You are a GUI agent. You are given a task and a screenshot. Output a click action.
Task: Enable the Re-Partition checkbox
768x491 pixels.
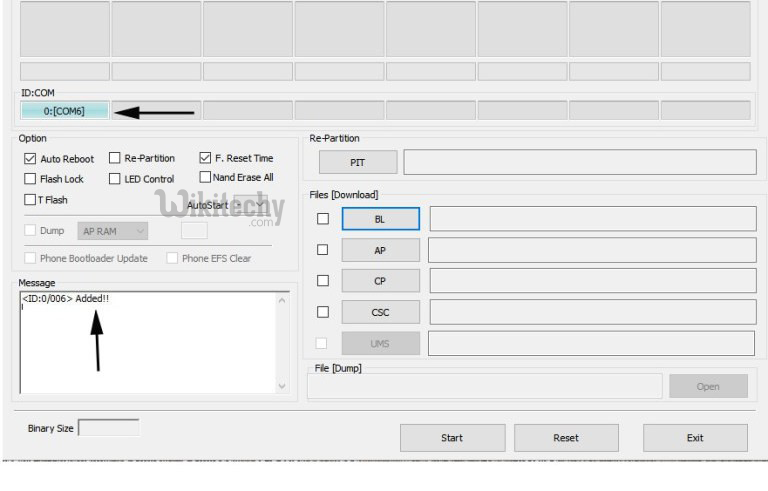[x=115, y=158]
